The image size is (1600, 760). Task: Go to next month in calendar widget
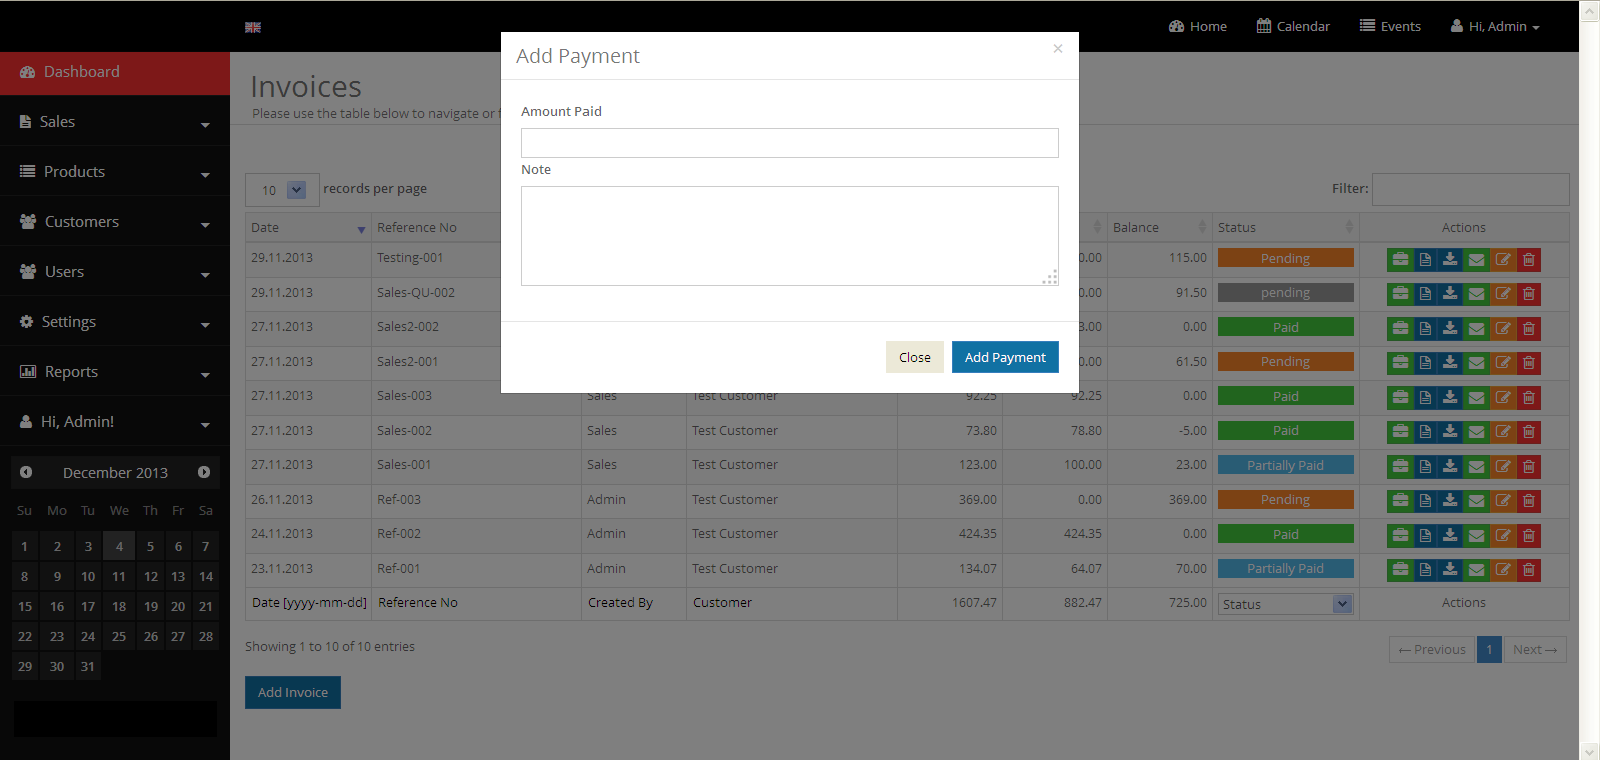tap(204, 472)
